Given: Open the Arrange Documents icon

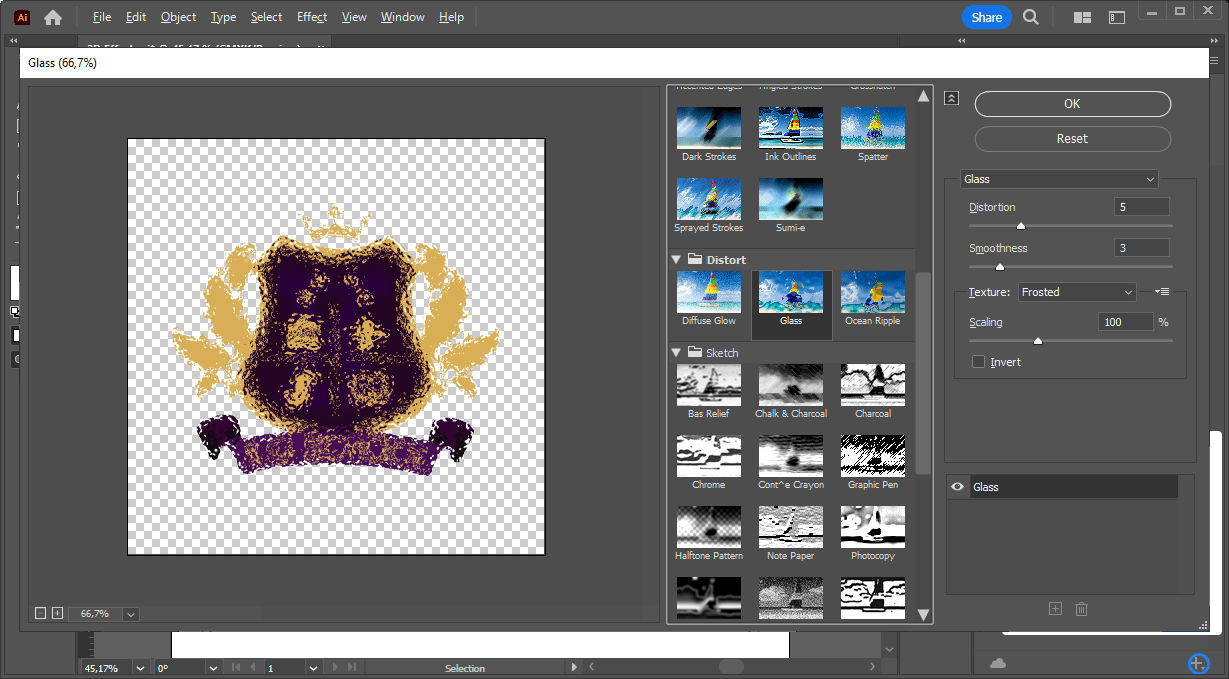Looking at the screenshot, I should point(1082,17).
